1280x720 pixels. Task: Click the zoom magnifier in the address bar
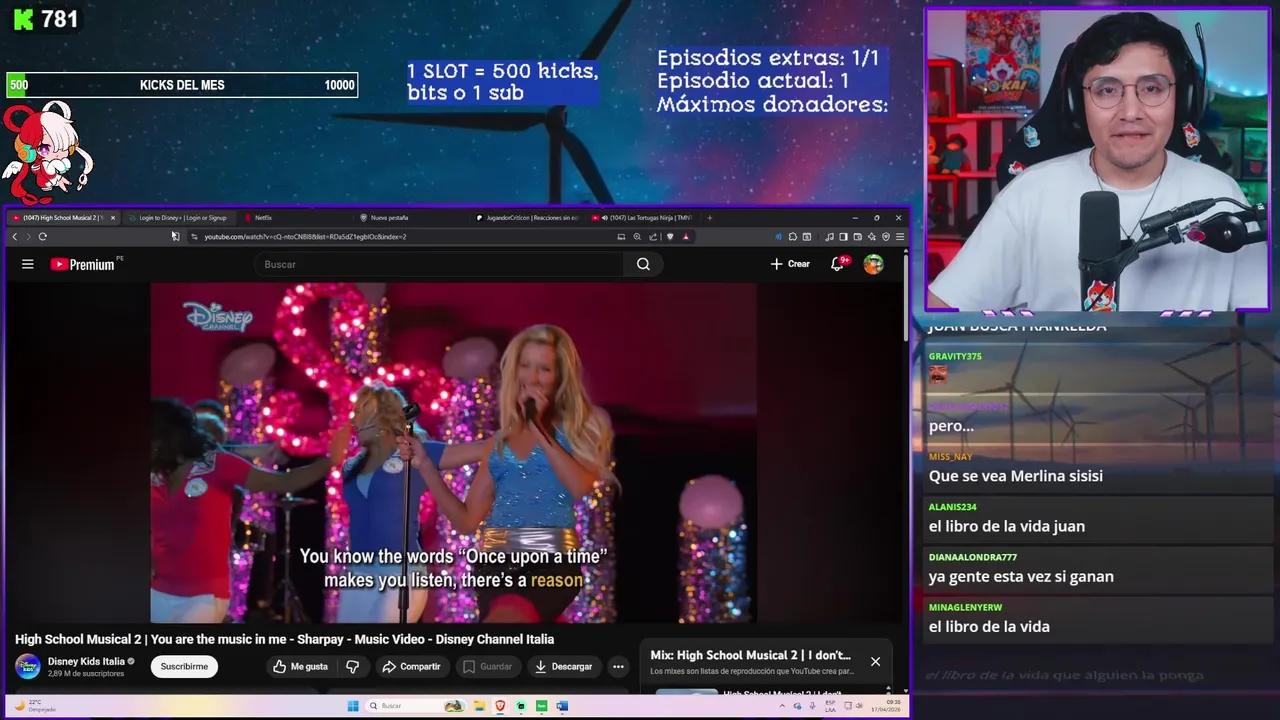click(x=637, y=237)
